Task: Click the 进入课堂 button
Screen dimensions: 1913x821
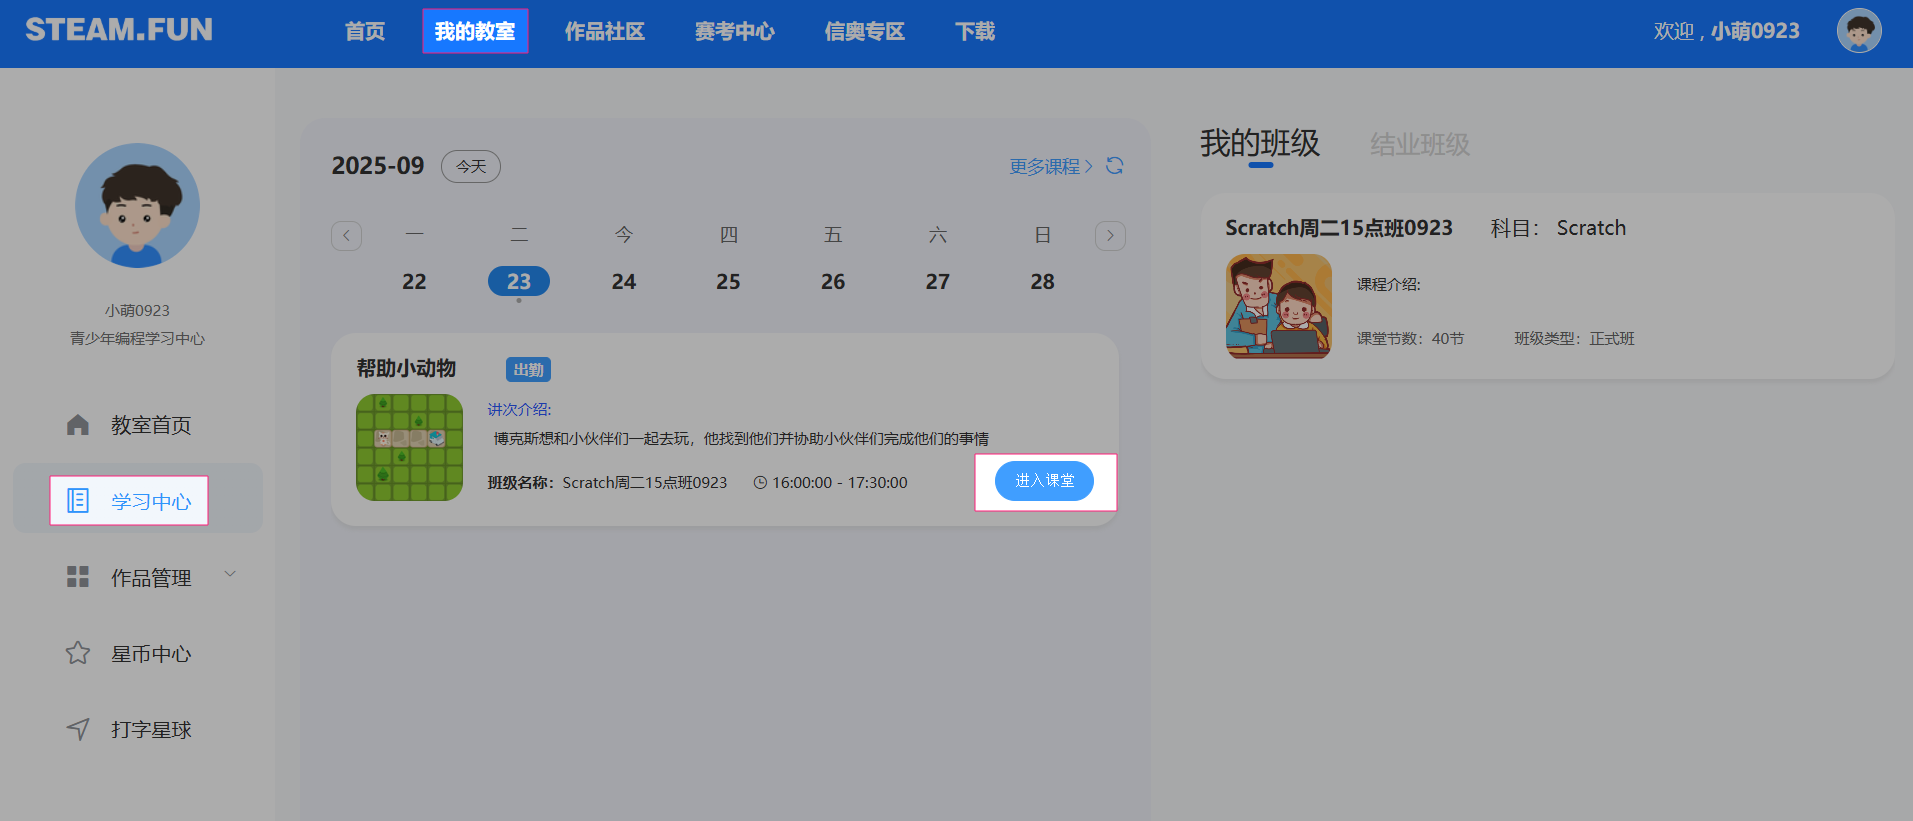Action: point(1044,481)
